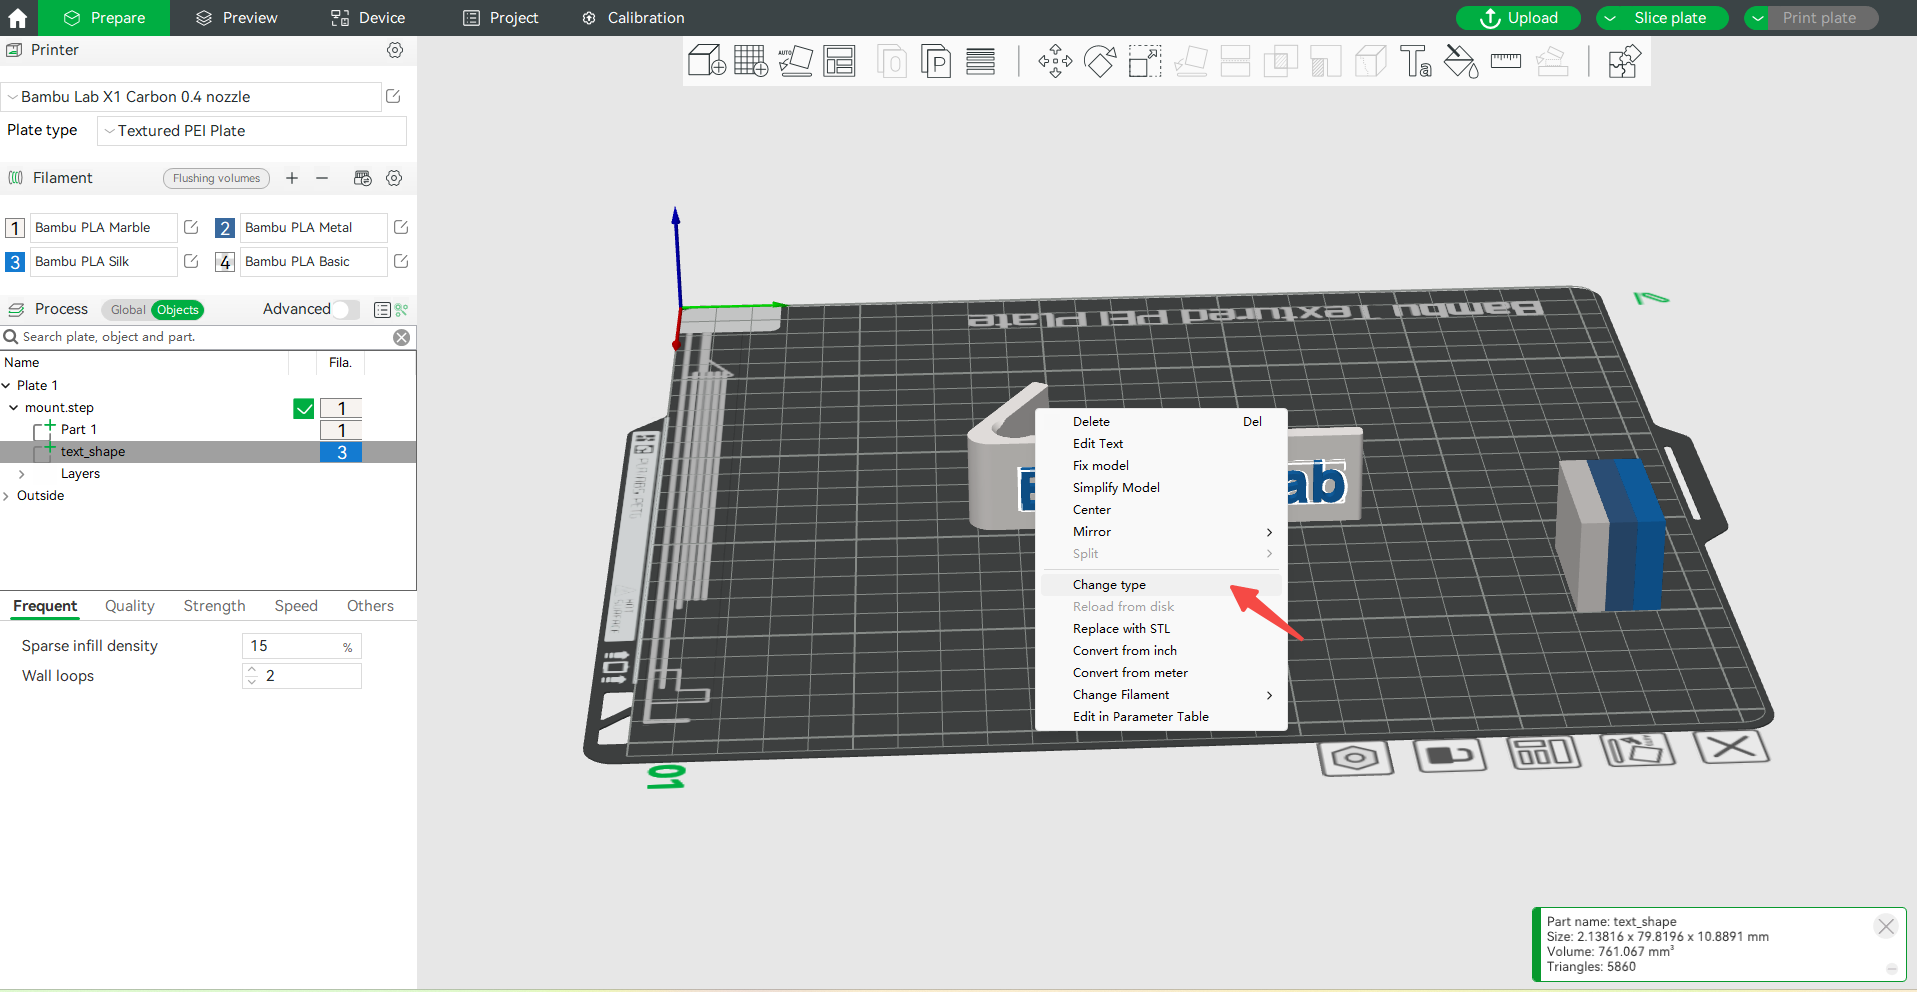The width and height of the screenshot is (1917, 992).
Task: Open the Bambu PLA Basic filament dropdown
Action: tap(314, 262)
